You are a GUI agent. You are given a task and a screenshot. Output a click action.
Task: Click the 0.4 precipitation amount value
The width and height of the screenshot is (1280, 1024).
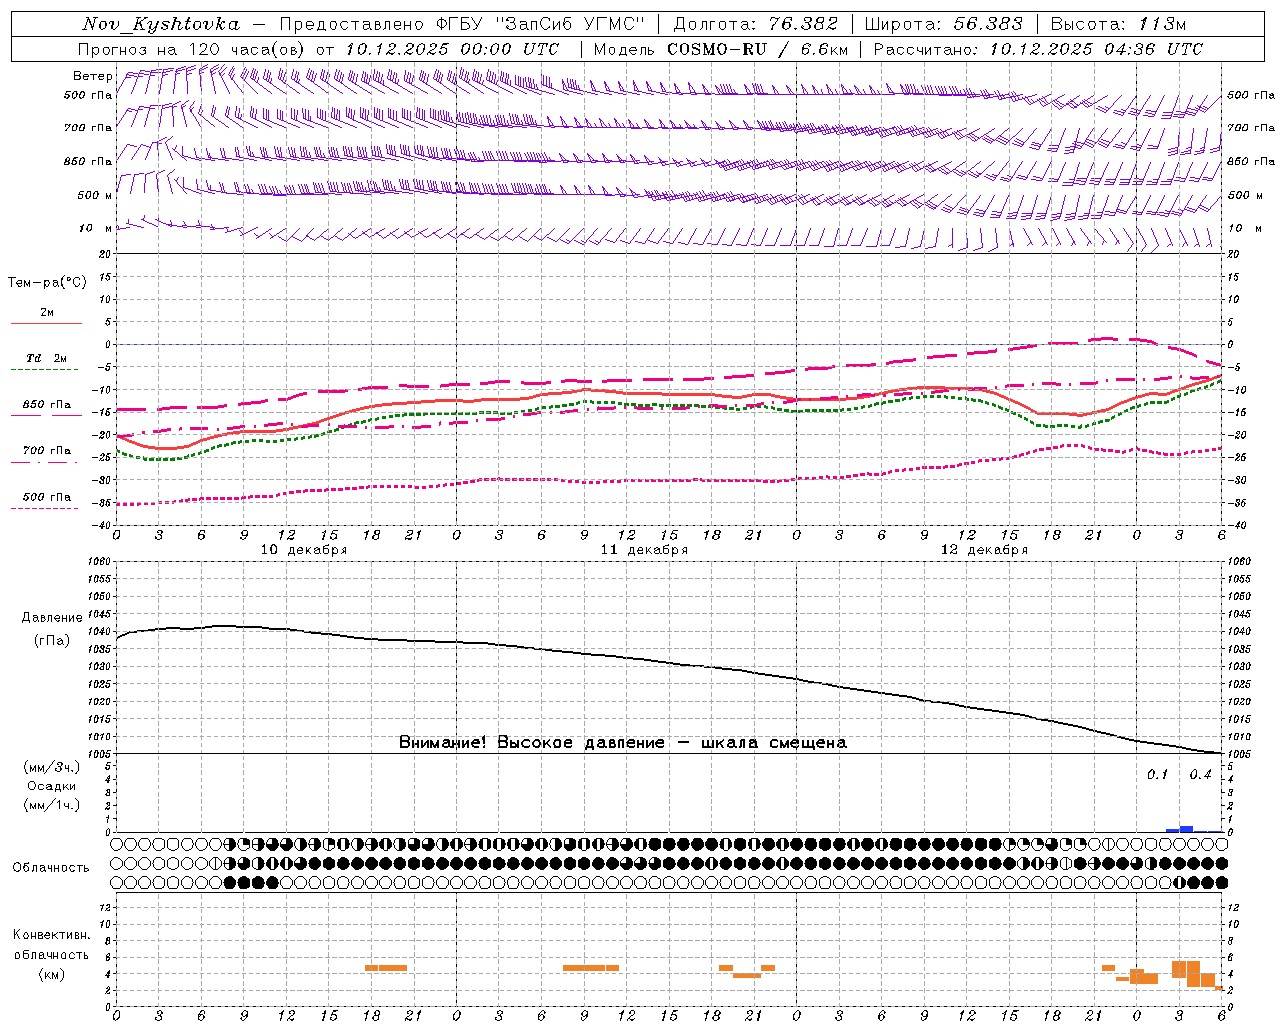tap(1200, 775)
